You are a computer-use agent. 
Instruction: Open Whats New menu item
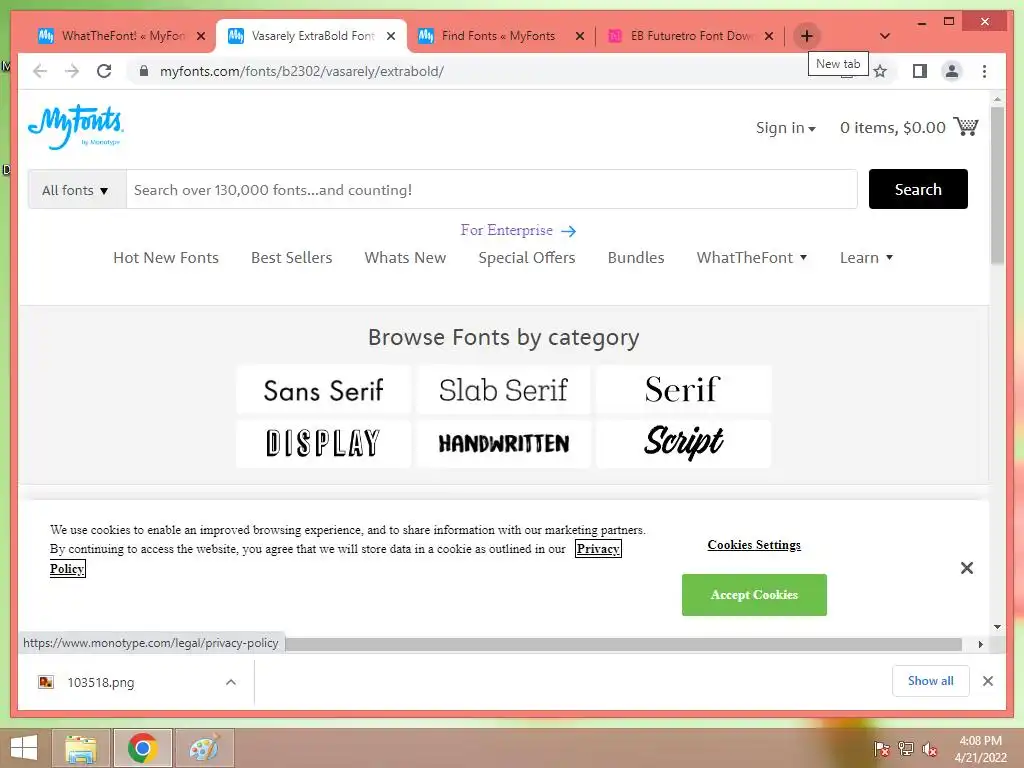pyautogui.click(x=405, y=258)
